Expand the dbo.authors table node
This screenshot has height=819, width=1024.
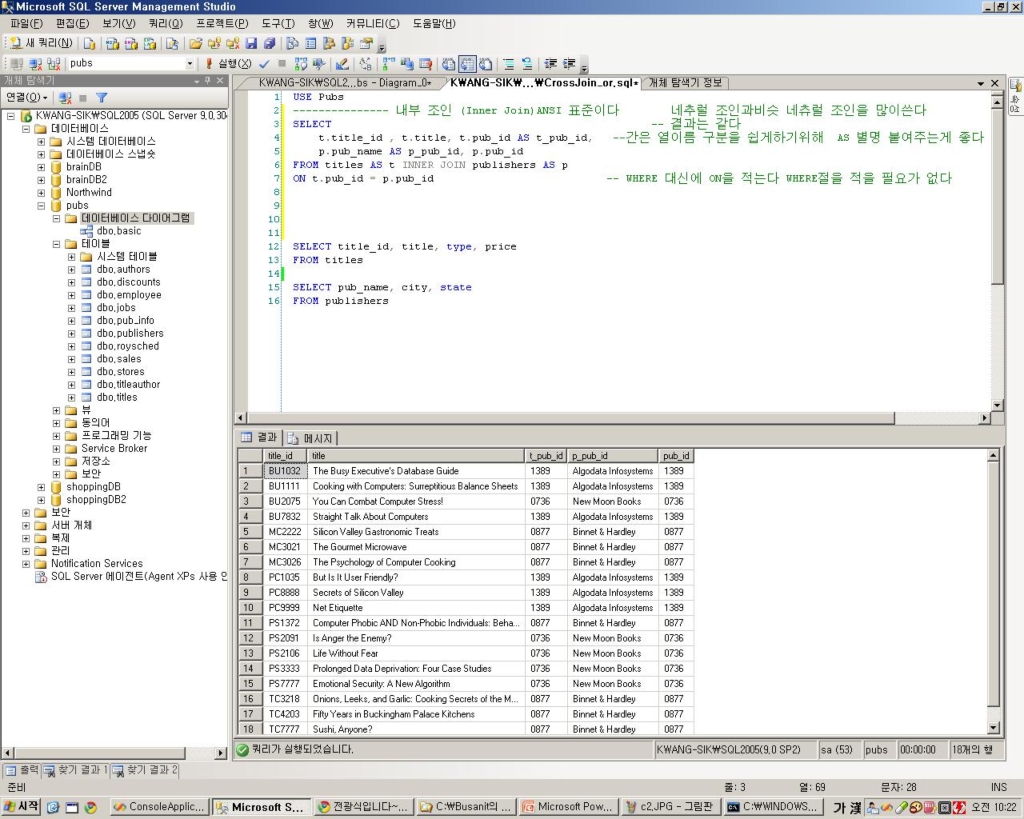tap(72, 270)
